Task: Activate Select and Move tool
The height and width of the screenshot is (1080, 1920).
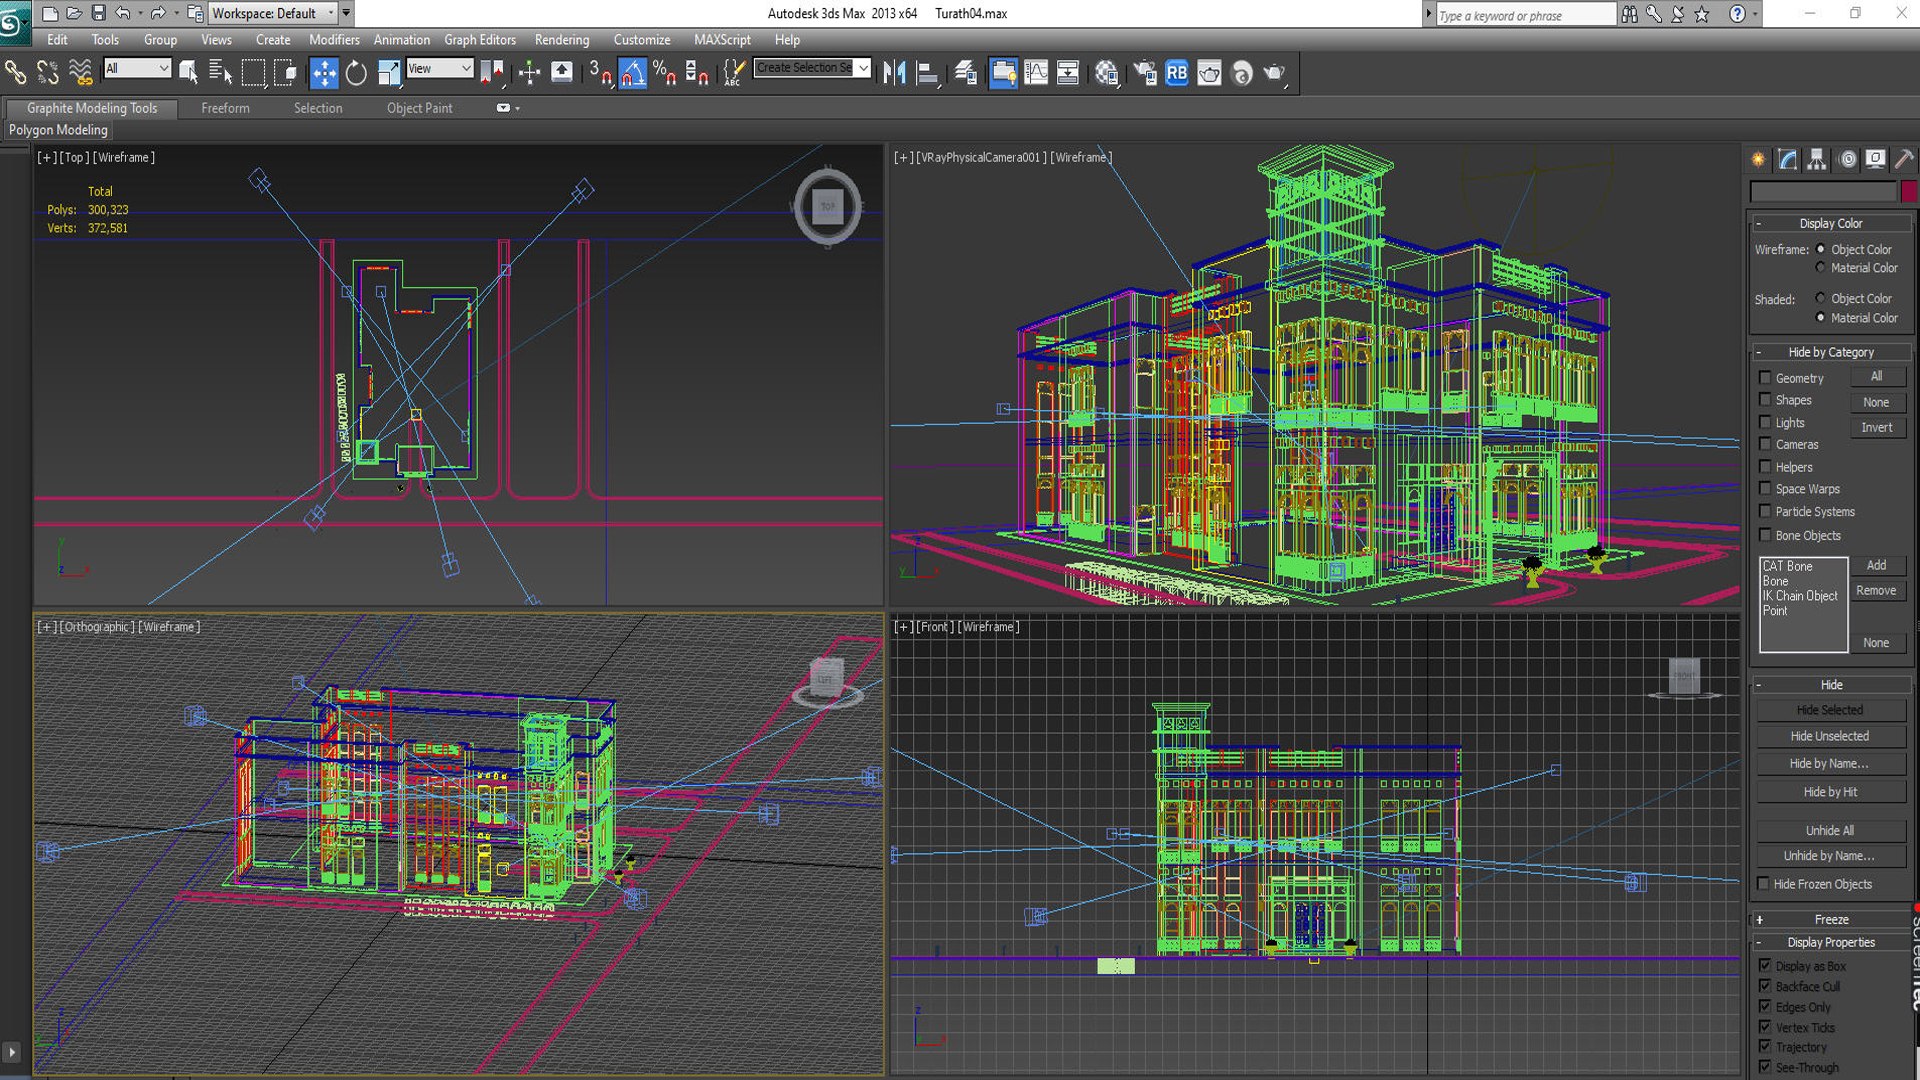Action: point(324,72)
